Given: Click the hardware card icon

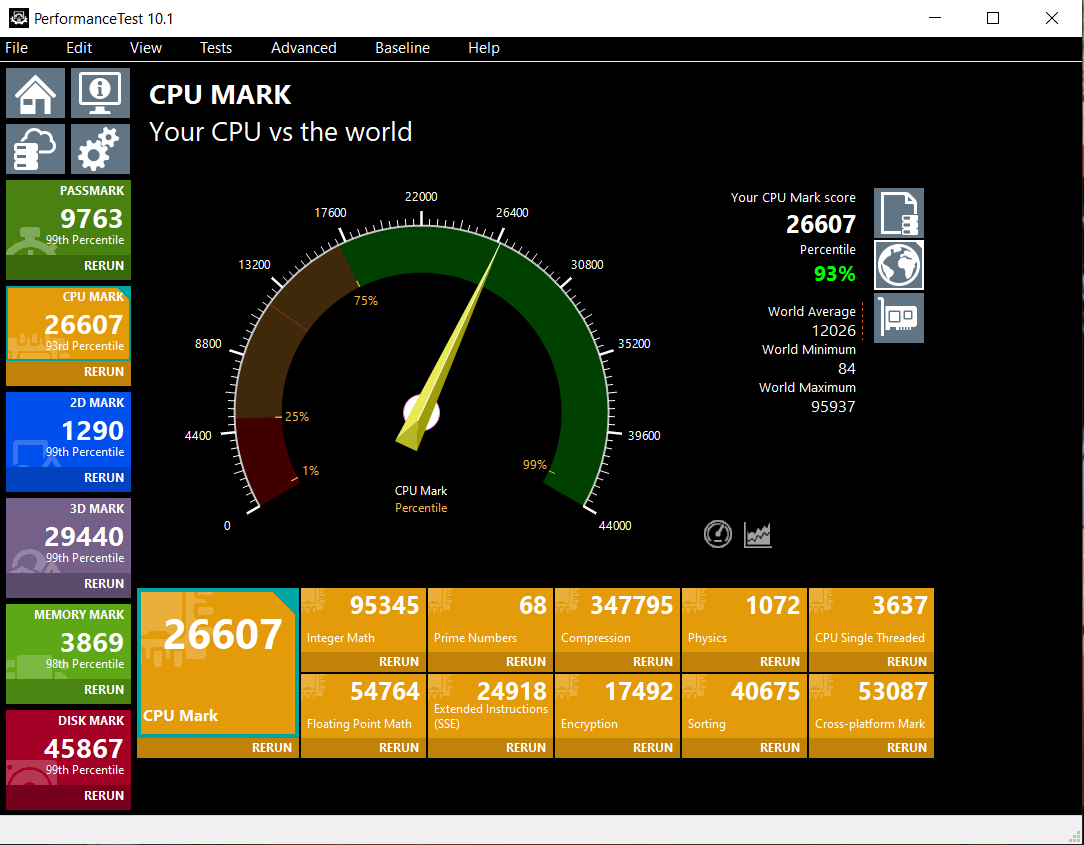Looking at the screenshot, I should (898, 318).
